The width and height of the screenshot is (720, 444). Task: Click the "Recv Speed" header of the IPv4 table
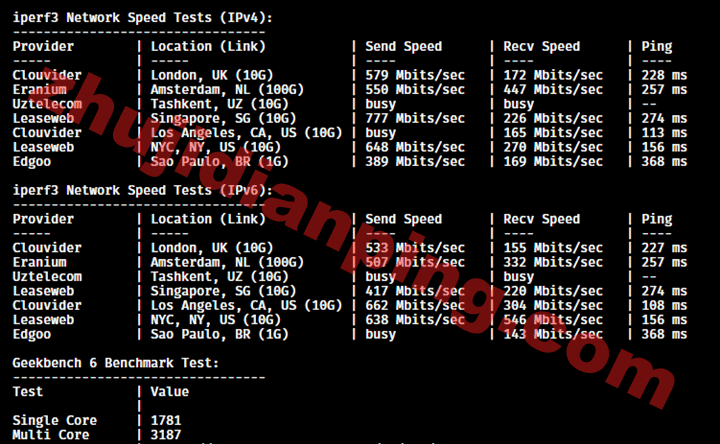tap(542, 46)
